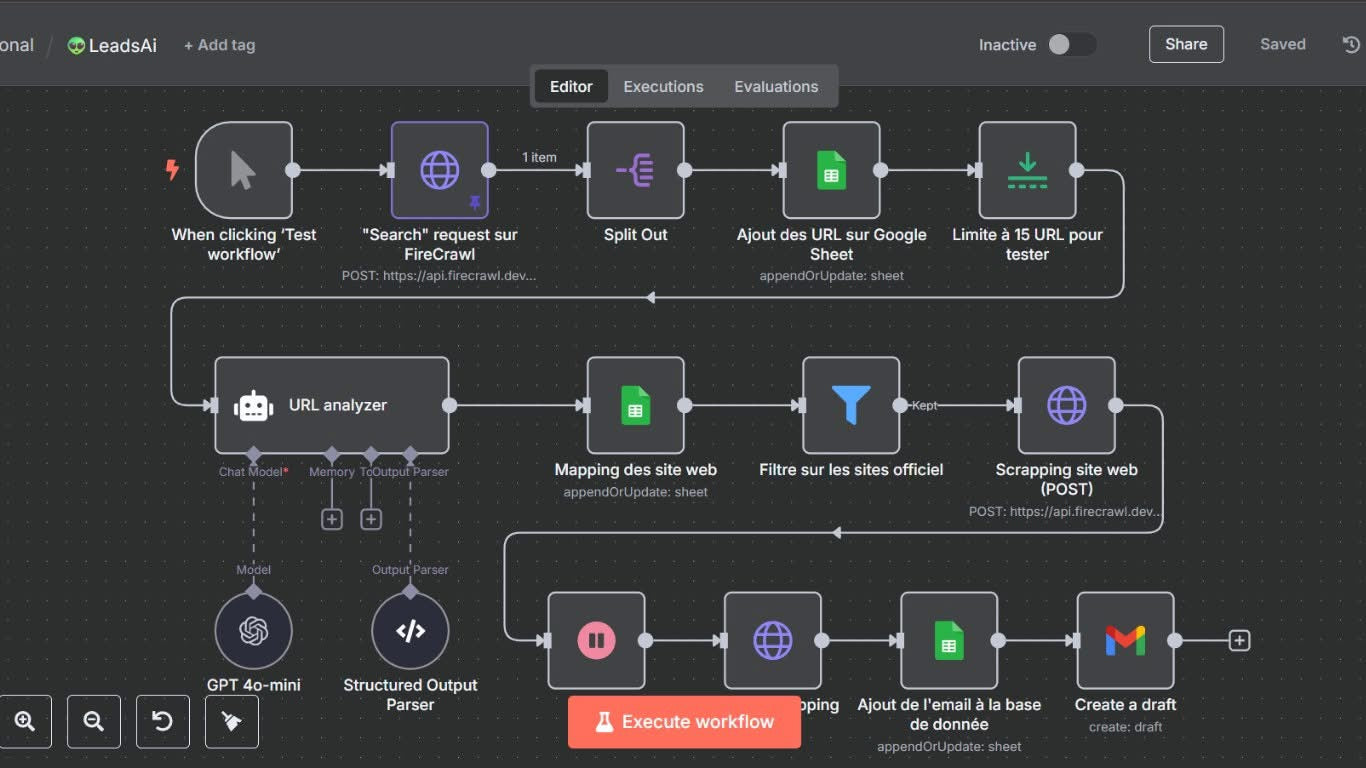1366x768 pixels.
Task: Click the Output Parser connector diamond on URL analyzer
Action: point(410,453)
